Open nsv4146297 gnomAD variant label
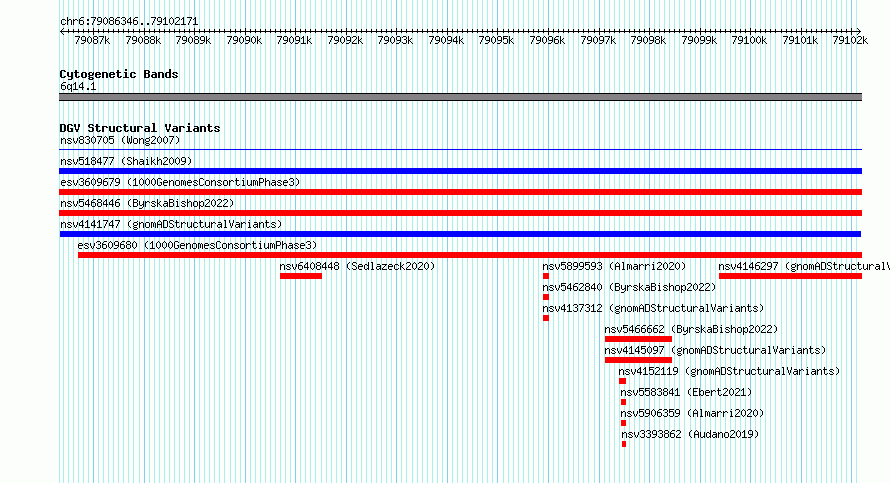The image size is (890, 483). (804, 266)
